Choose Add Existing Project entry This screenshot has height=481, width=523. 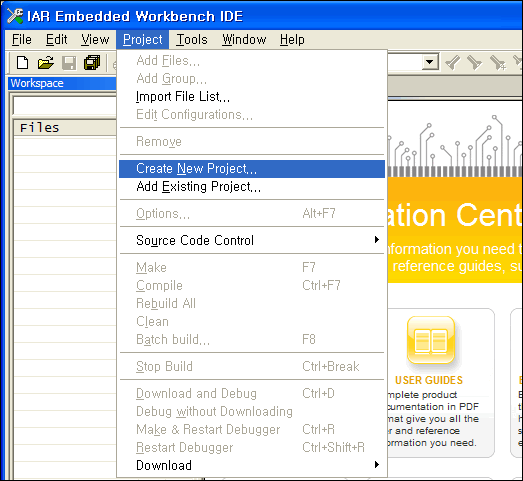(x=252, y=187)
